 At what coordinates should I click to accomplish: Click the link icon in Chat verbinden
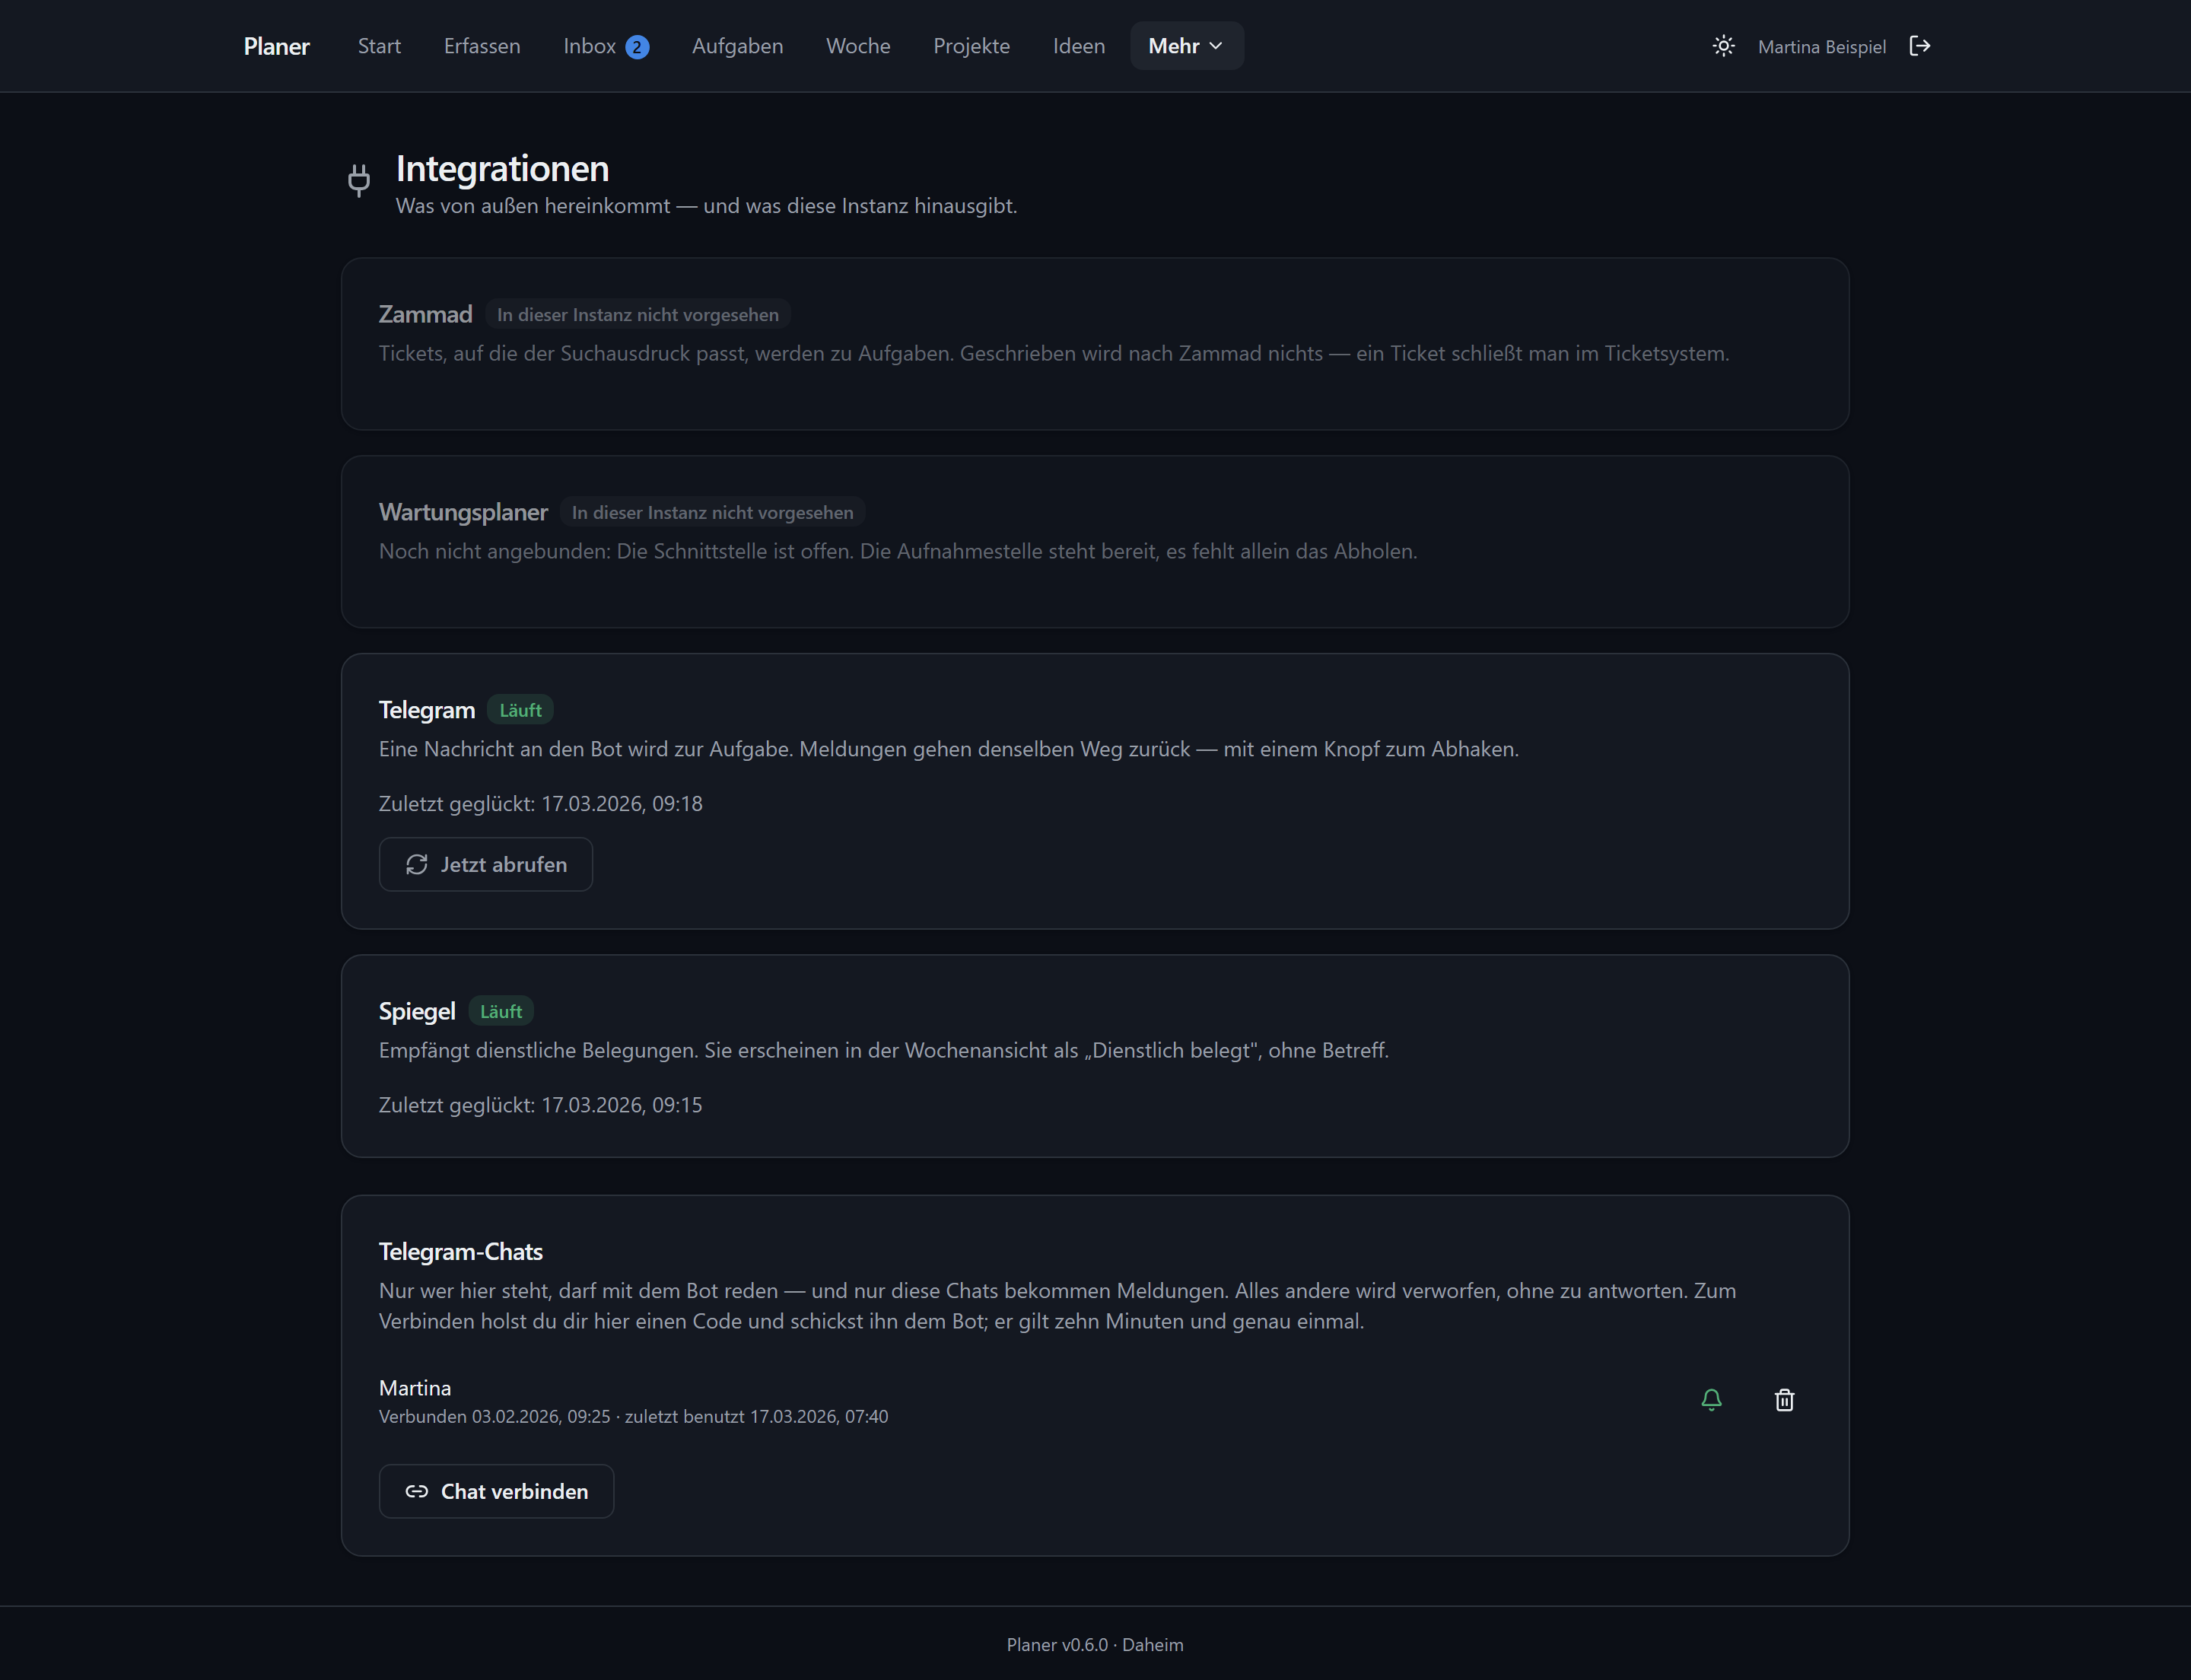pyautogui.click(x=417, y=1491)
